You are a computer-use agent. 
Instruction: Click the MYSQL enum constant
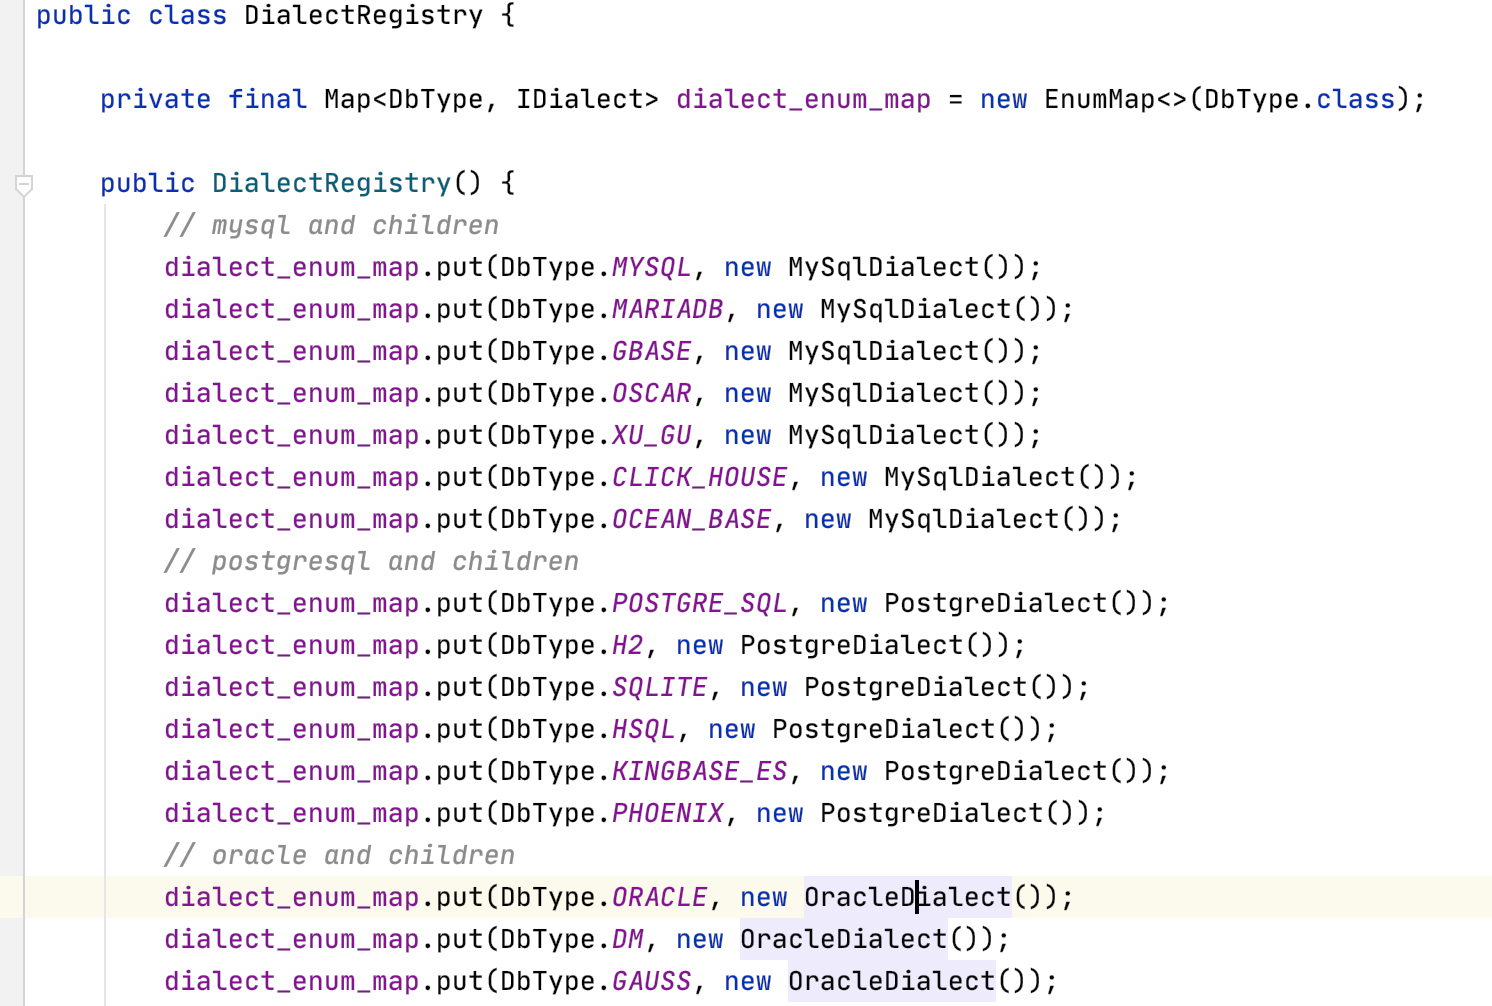point(651,268)
